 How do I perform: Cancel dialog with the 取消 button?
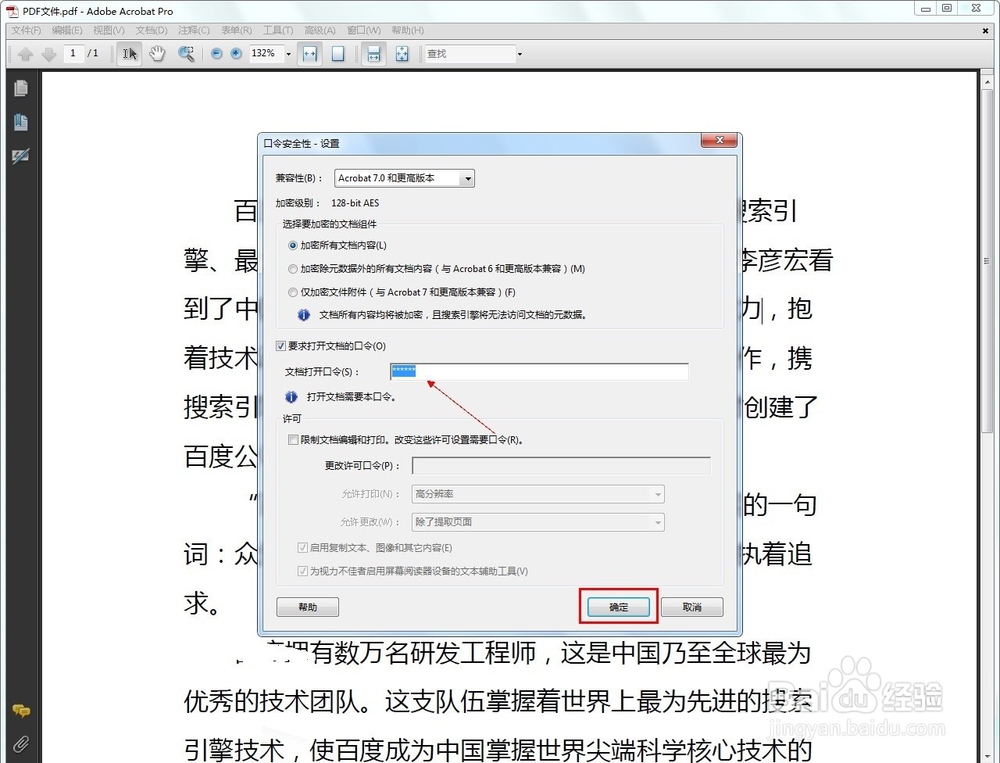tap(692, 607)
